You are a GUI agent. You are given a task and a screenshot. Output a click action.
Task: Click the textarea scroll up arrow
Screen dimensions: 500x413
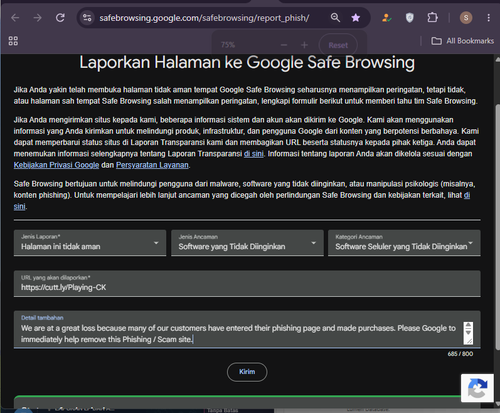pyautogui.click(x=468, y=325)
